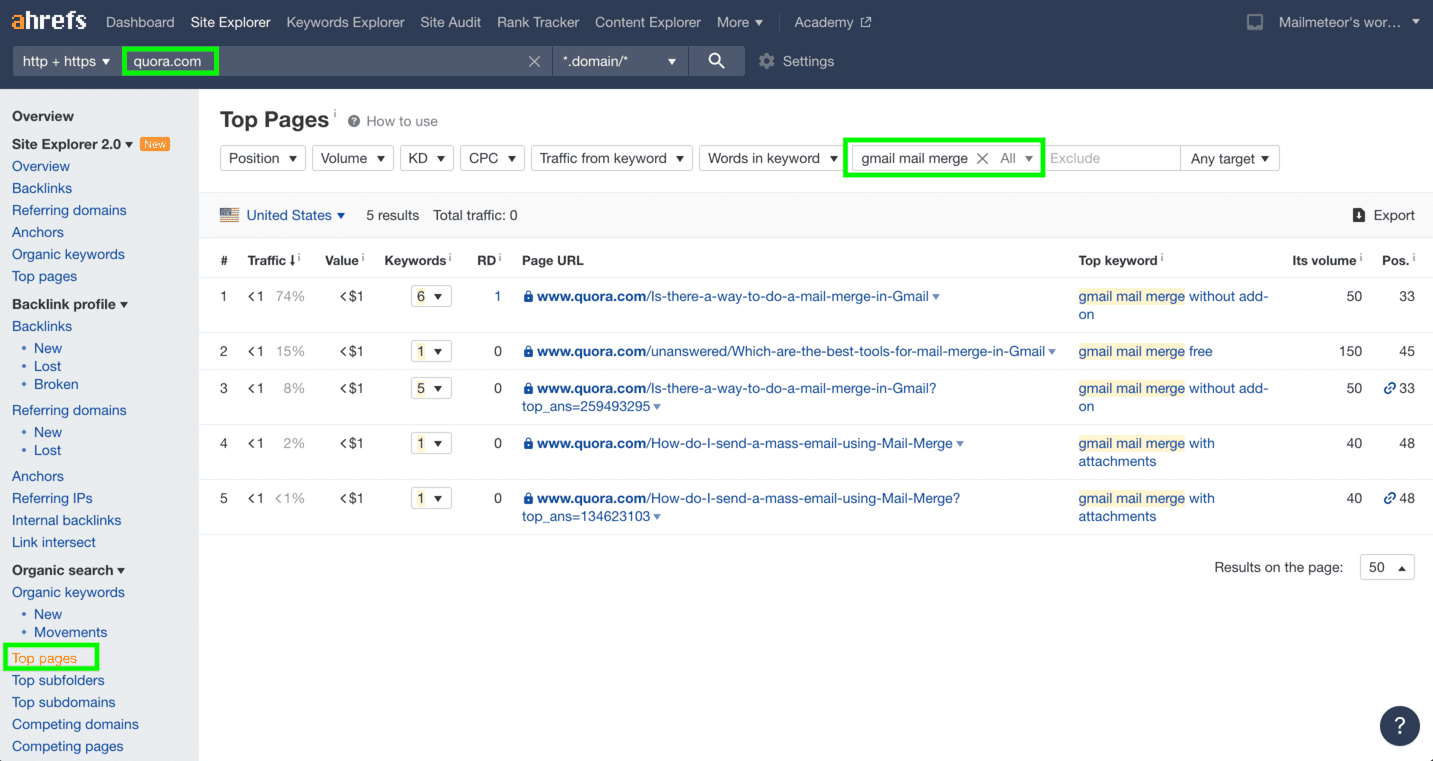Open the CPC filter dropdown
Viewport: 1433px width, 761px height.
pos(493,158)
